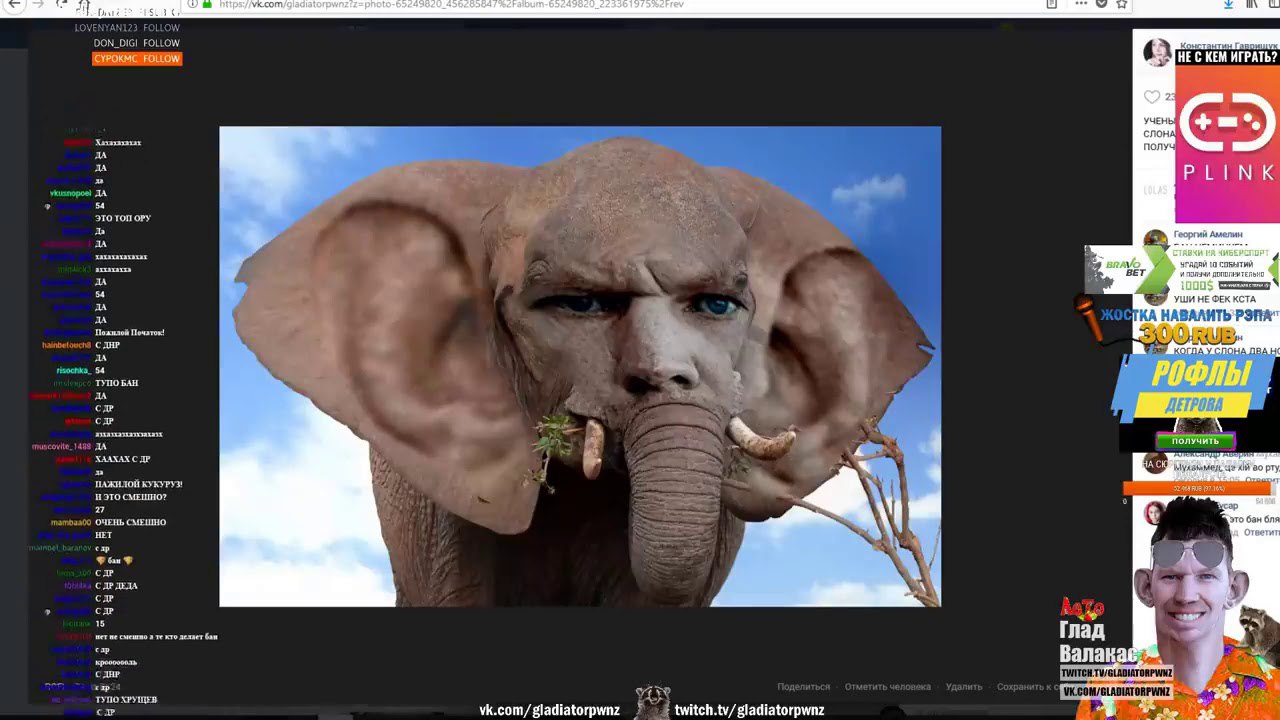The height and width of the screenshot is (720, 1280).
Task: Click chat username hainbefoeuch8
Action: [67, 345]
